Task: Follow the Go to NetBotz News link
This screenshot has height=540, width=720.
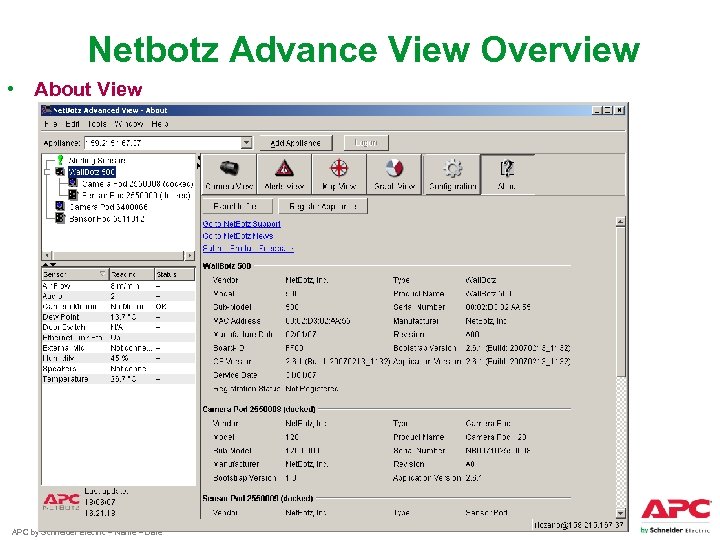Action: pyautogui.click(x=238, y=236)
